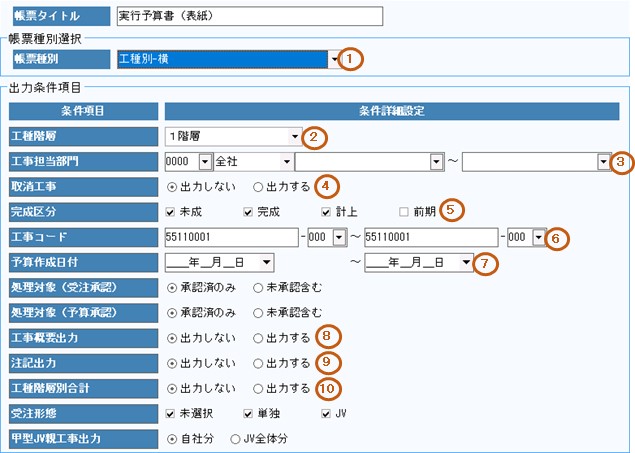Viewport: 635px width, 453px height.
Task: Select 出力する for 工種階層別合計
Action: click(x=259, y=387)
